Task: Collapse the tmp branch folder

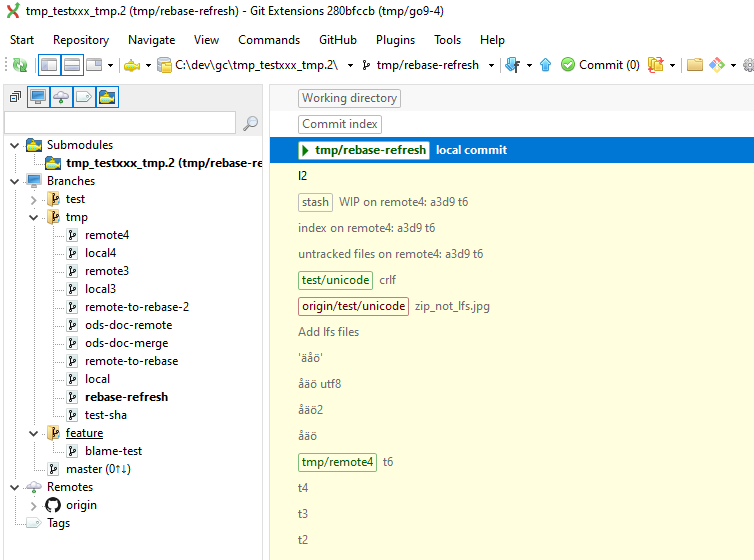Action: pyautogui.click(x=33, y=217)
